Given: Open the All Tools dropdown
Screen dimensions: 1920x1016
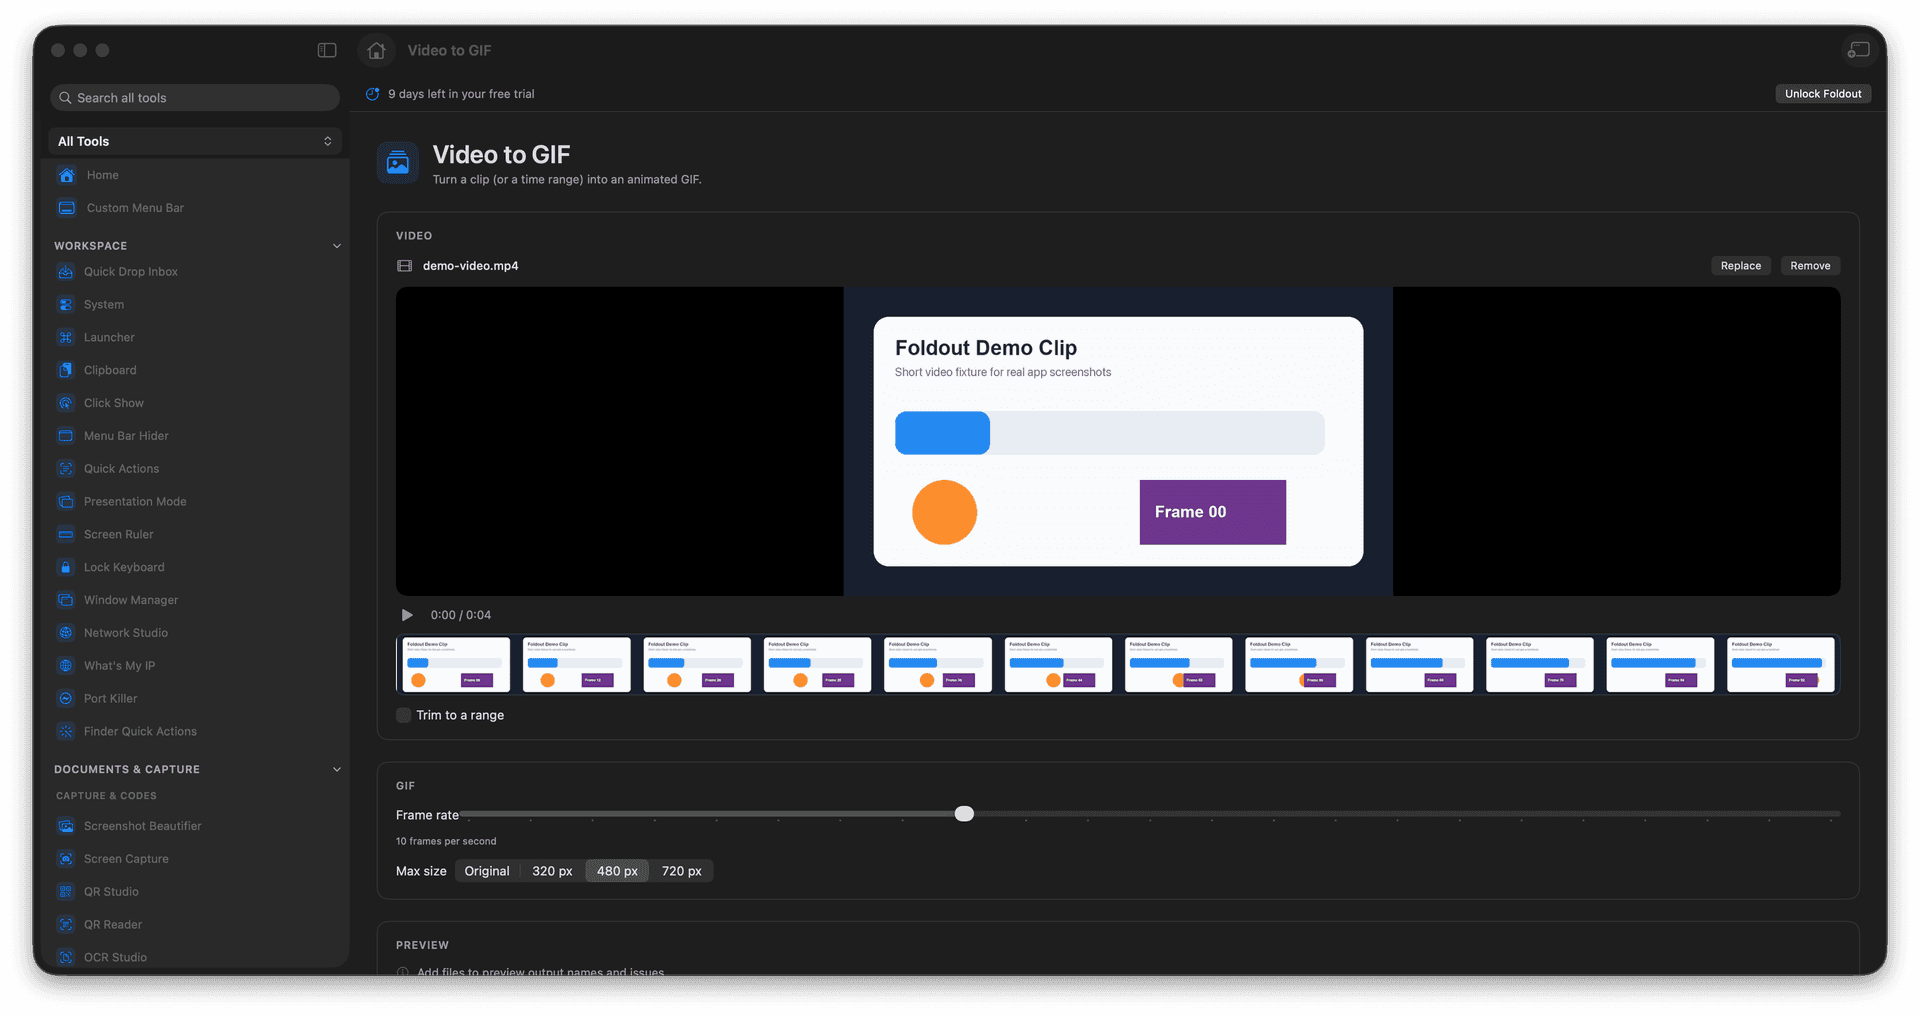Looking at the screenshot, I should point(195,141).
